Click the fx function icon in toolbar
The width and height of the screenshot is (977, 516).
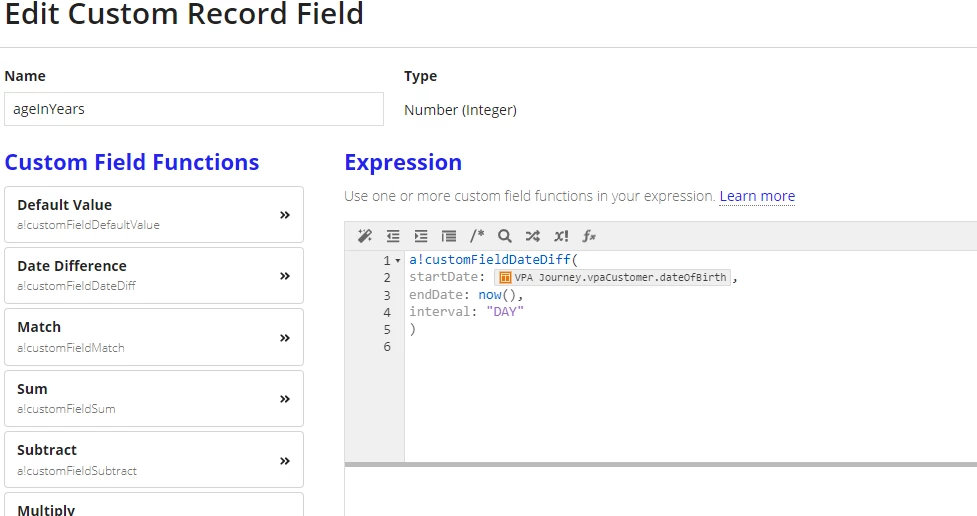coord(589,236)
